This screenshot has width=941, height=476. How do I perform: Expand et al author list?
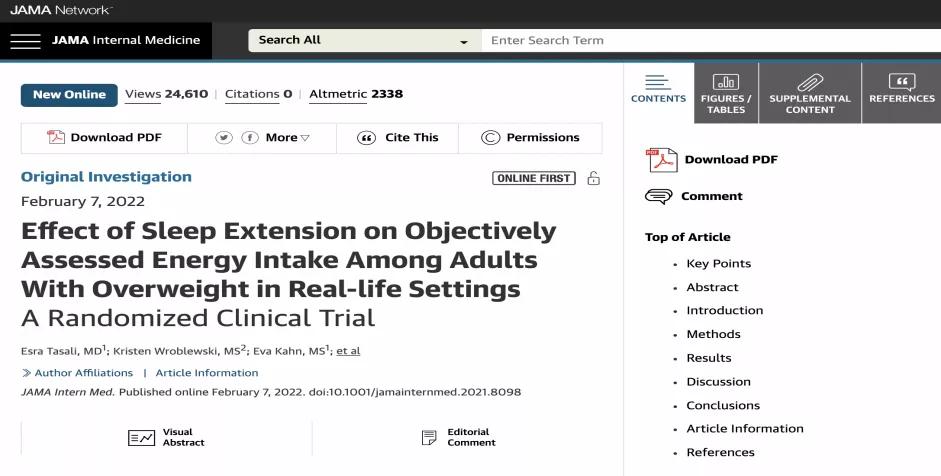348,351
